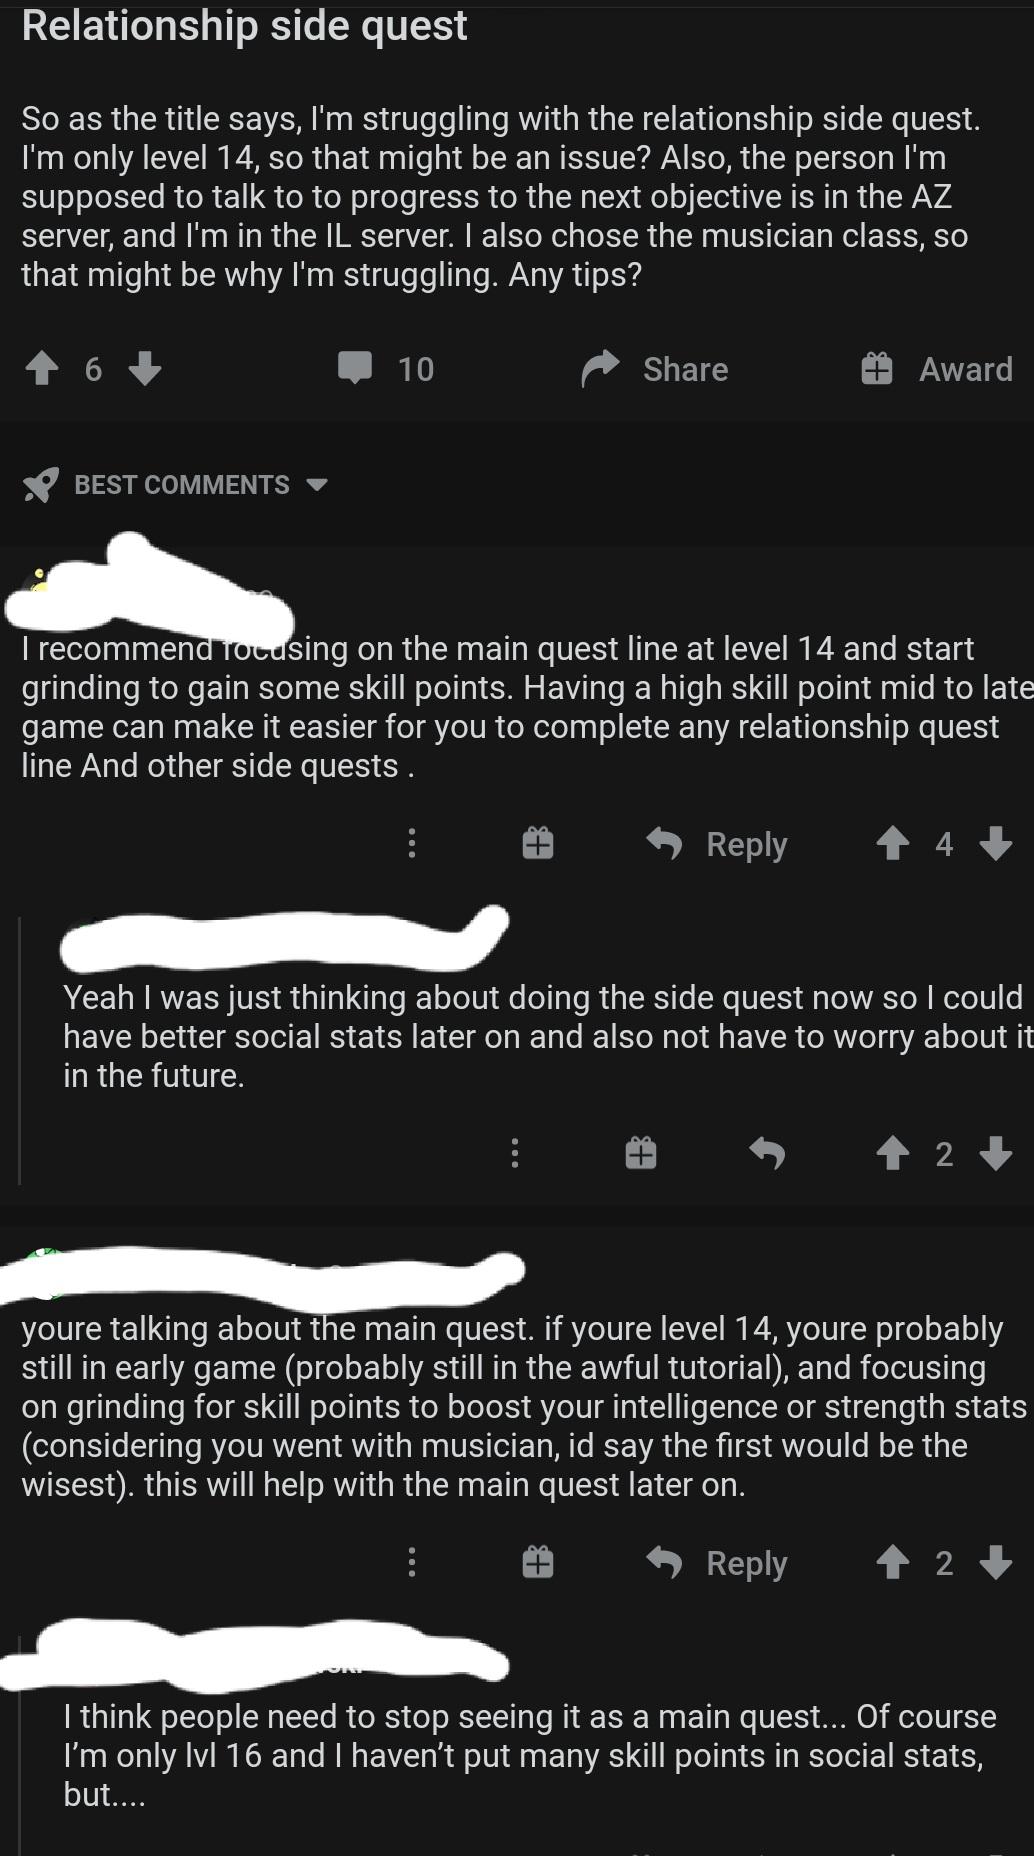
Task: Downvote the first comment with 4 points
Action: point(996,844)
